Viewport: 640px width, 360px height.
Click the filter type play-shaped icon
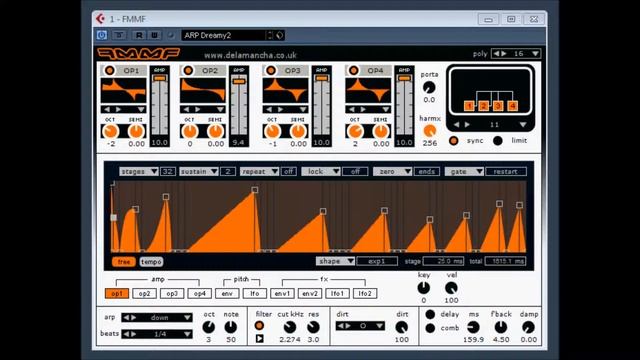(x=259, y=339)
